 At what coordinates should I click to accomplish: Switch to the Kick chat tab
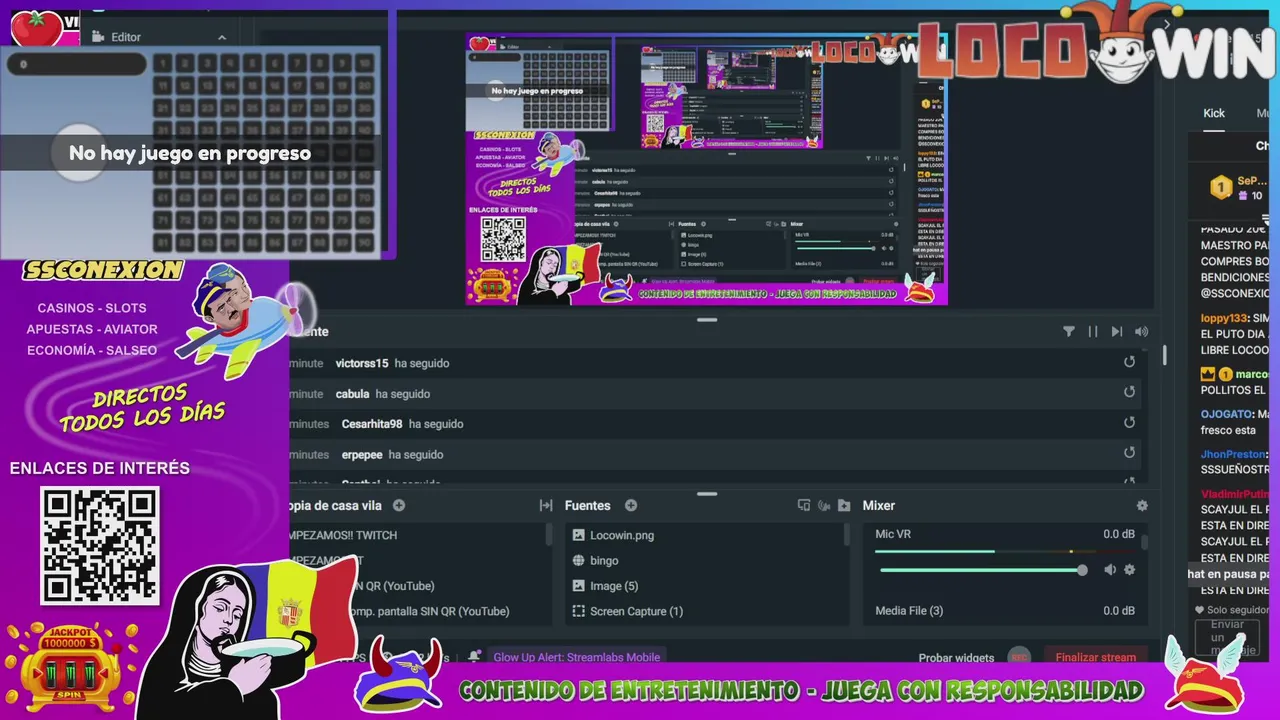pyautogui.click(x=1214, y=114)
